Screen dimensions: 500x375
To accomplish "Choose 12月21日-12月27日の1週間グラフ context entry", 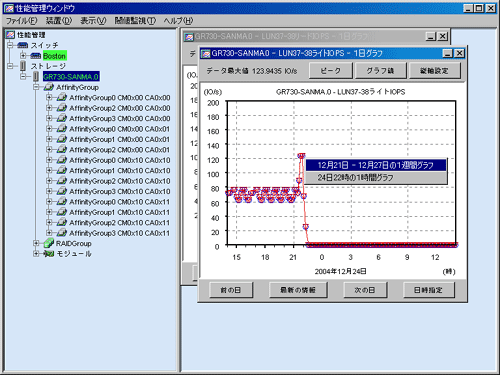I will [x=376, y=165].
